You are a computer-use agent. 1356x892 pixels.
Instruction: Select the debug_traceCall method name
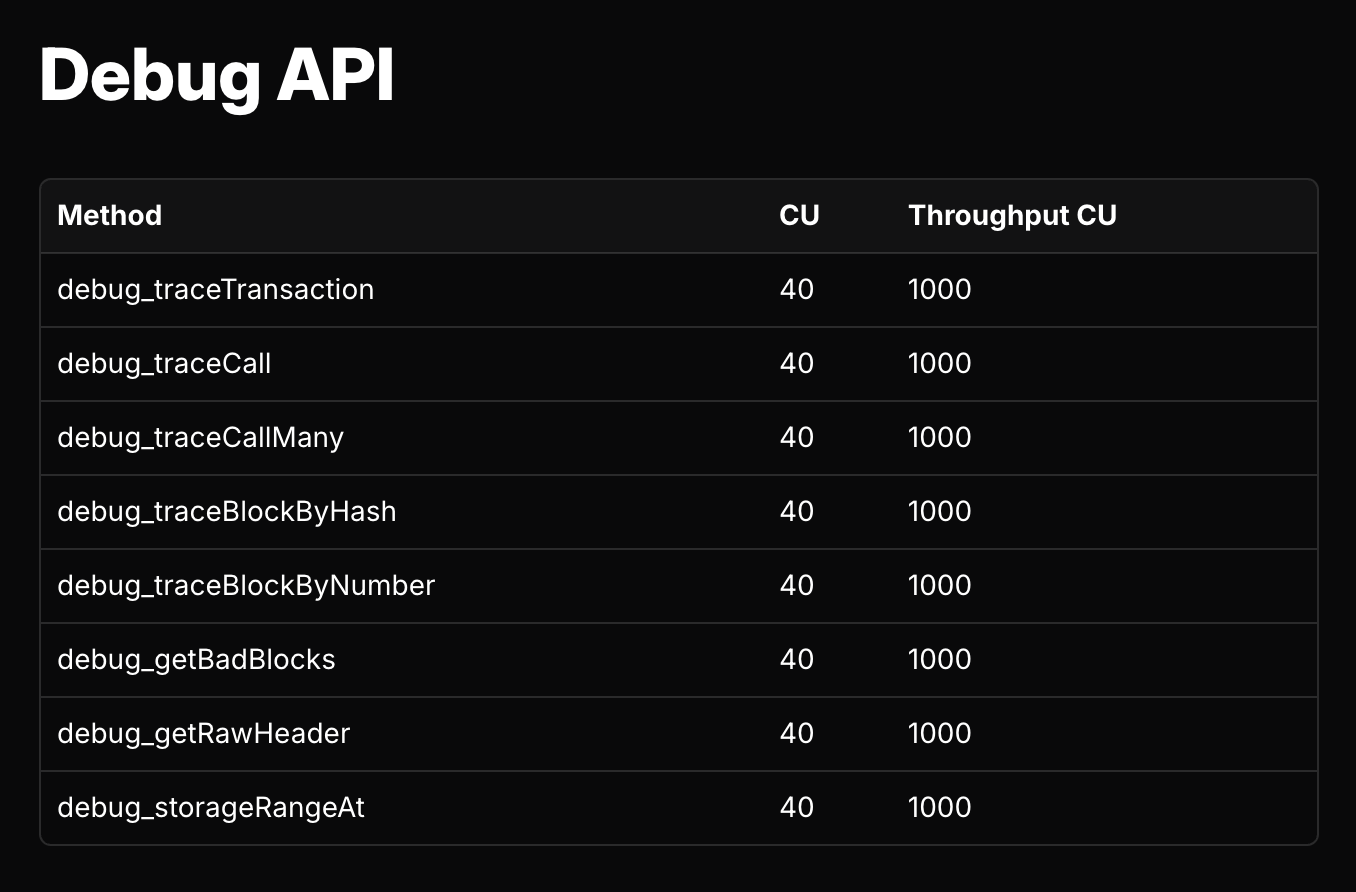(x=164, y=364)
